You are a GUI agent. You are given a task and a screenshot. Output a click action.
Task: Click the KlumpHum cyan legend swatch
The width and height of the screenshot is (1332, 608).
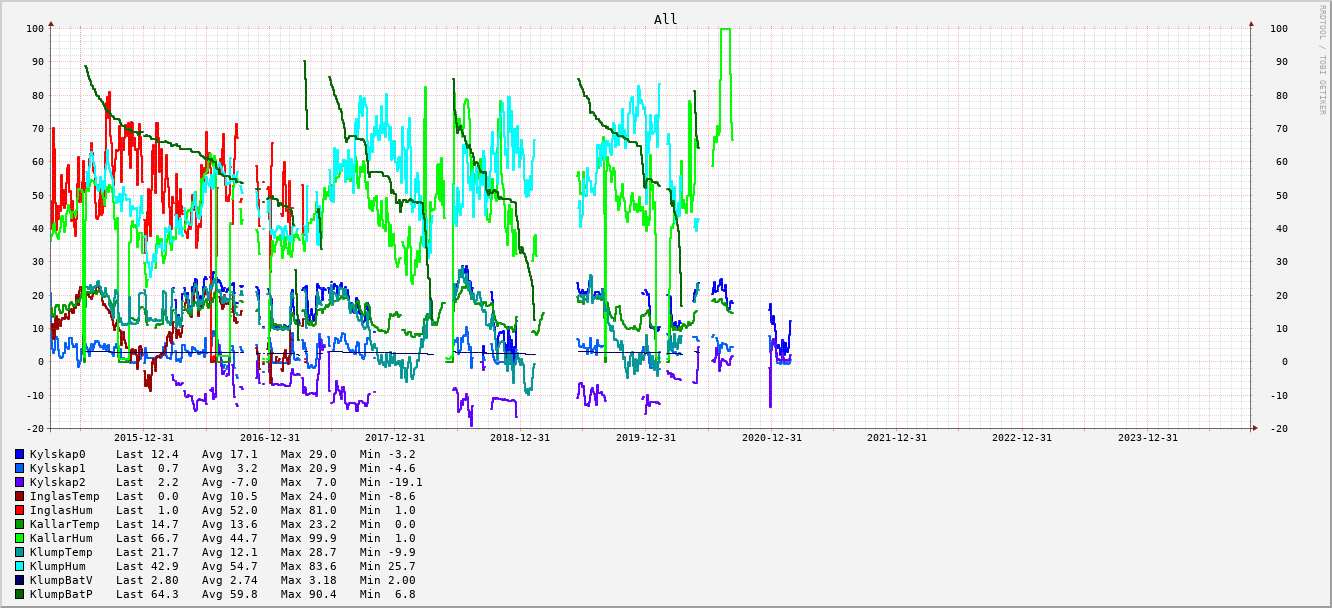(x=19, y=566)
